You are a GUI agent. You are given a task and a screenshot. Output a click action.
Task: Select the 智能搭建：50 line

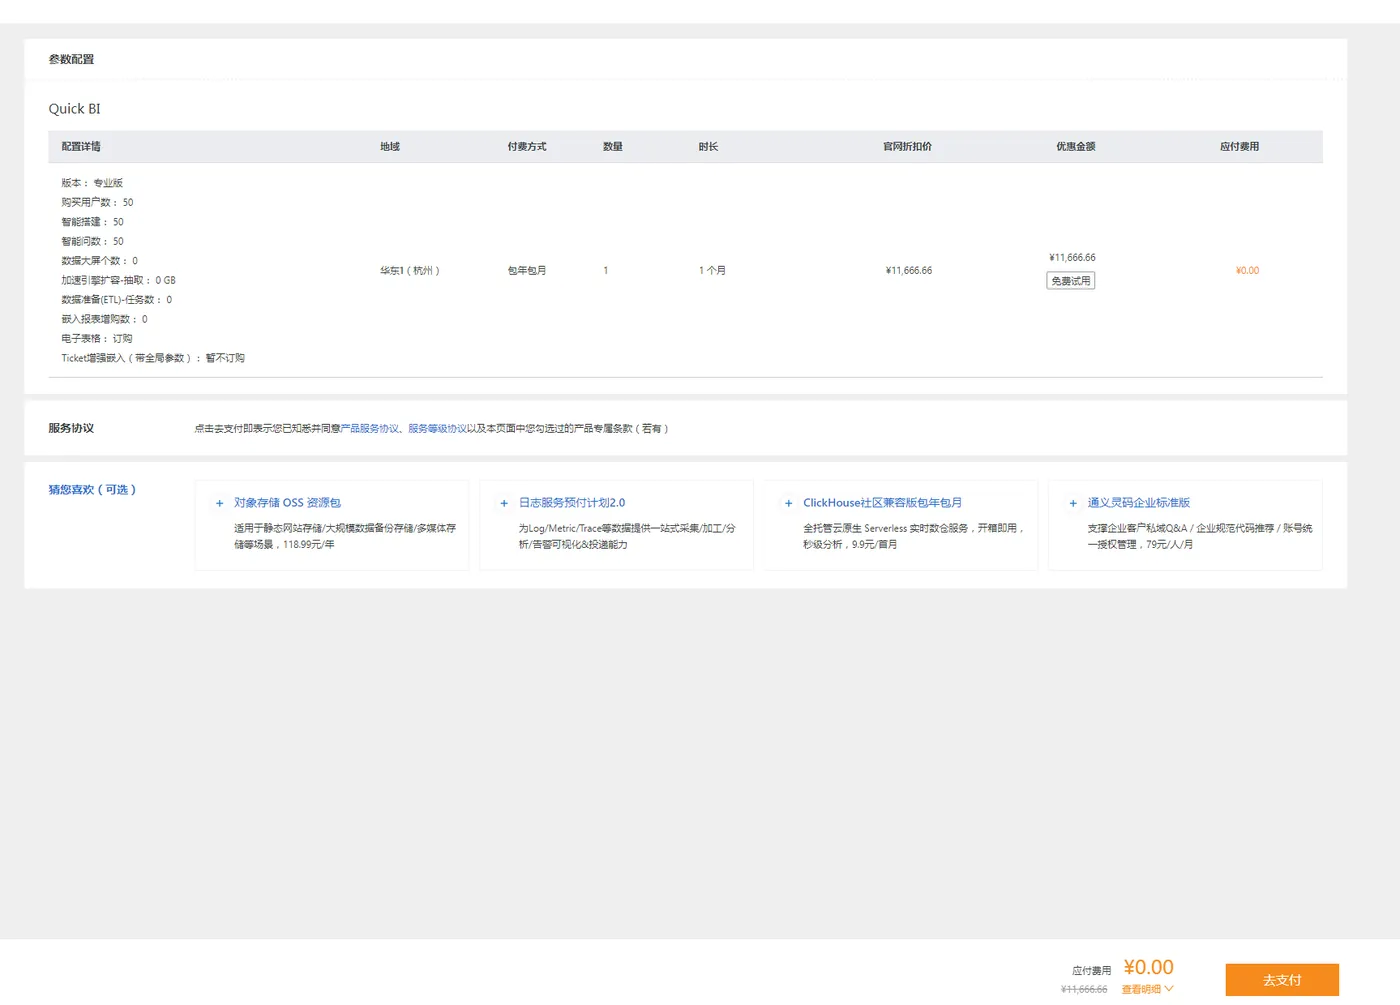click(92, 222)
